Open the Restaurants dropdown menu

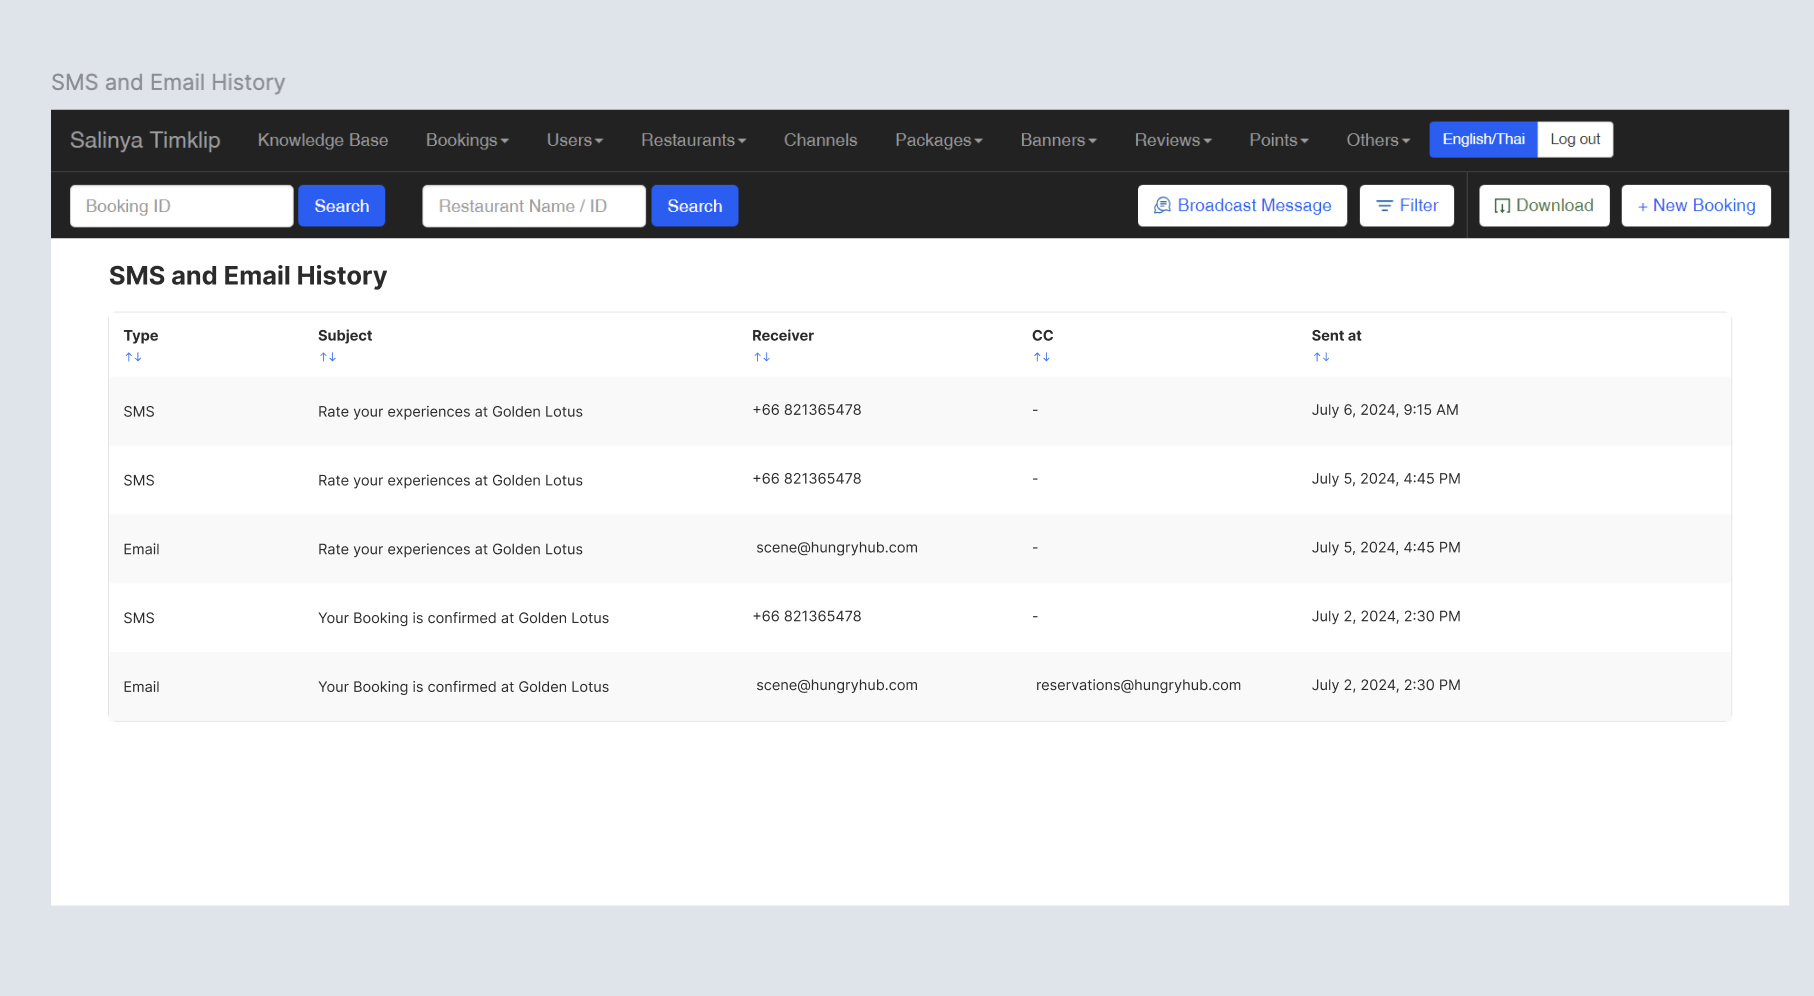693,140
